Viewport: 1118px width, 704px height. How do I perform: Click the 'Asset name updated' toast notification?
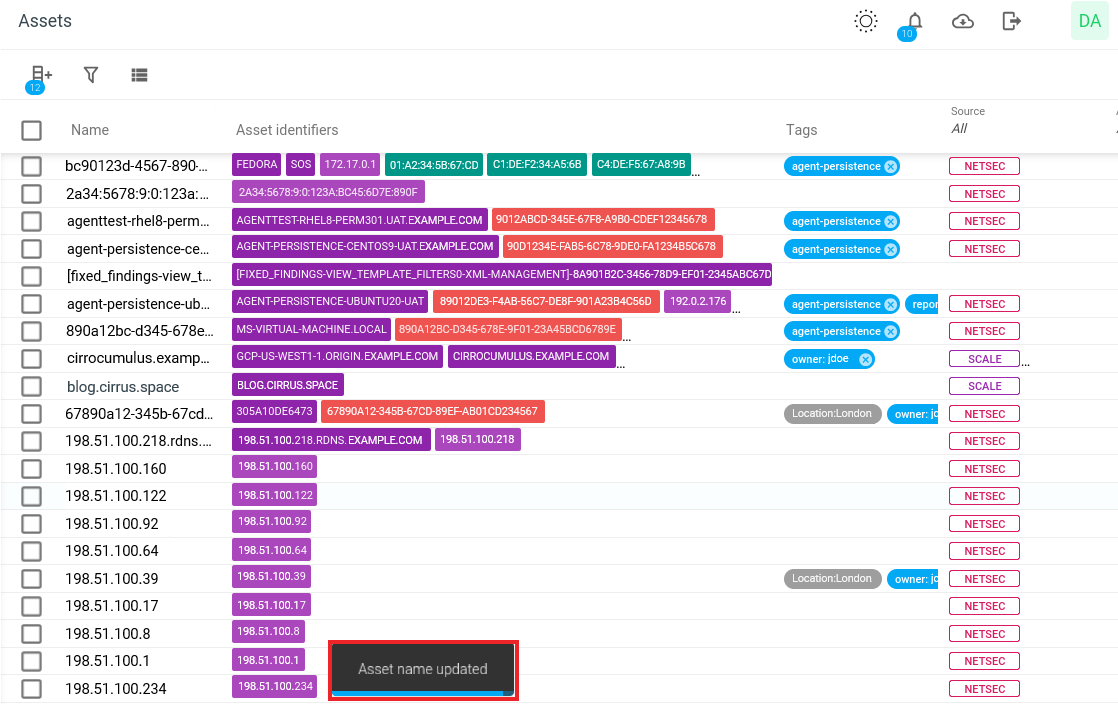pos(423,669)
